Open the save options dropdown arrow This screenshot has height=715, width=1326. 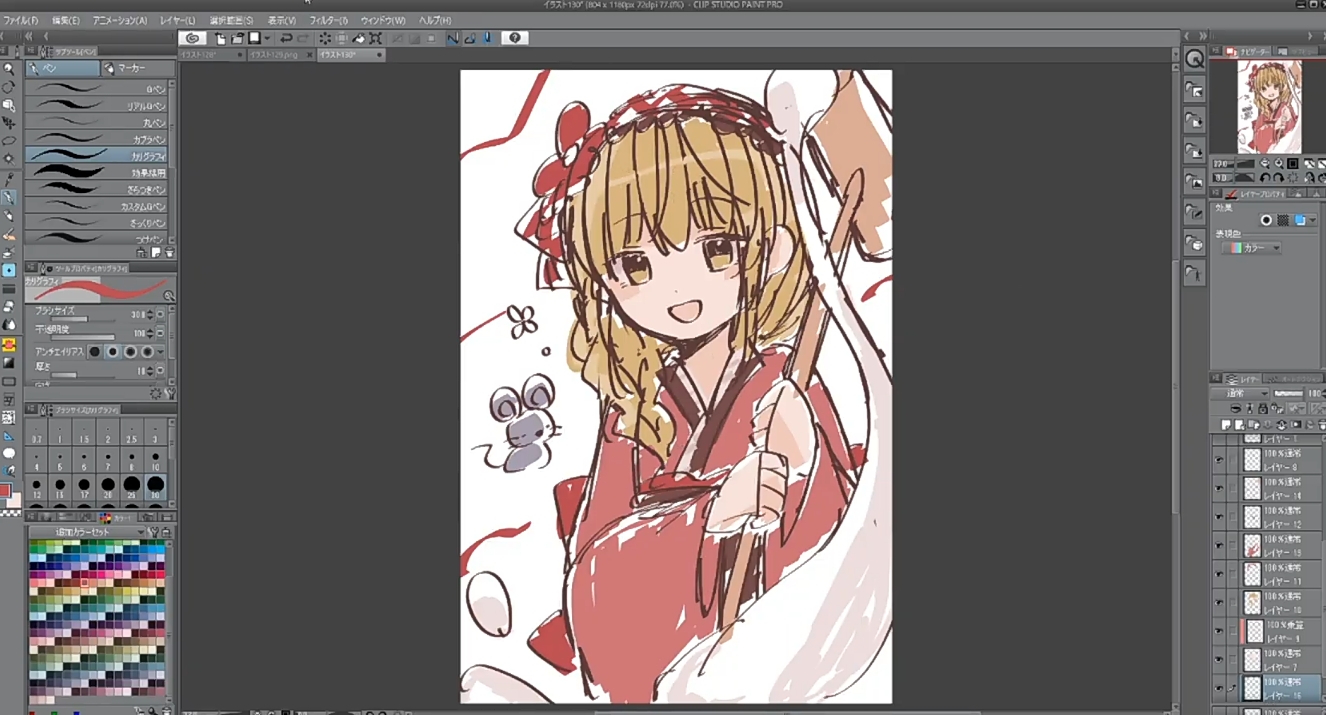[x=267, y=38]
